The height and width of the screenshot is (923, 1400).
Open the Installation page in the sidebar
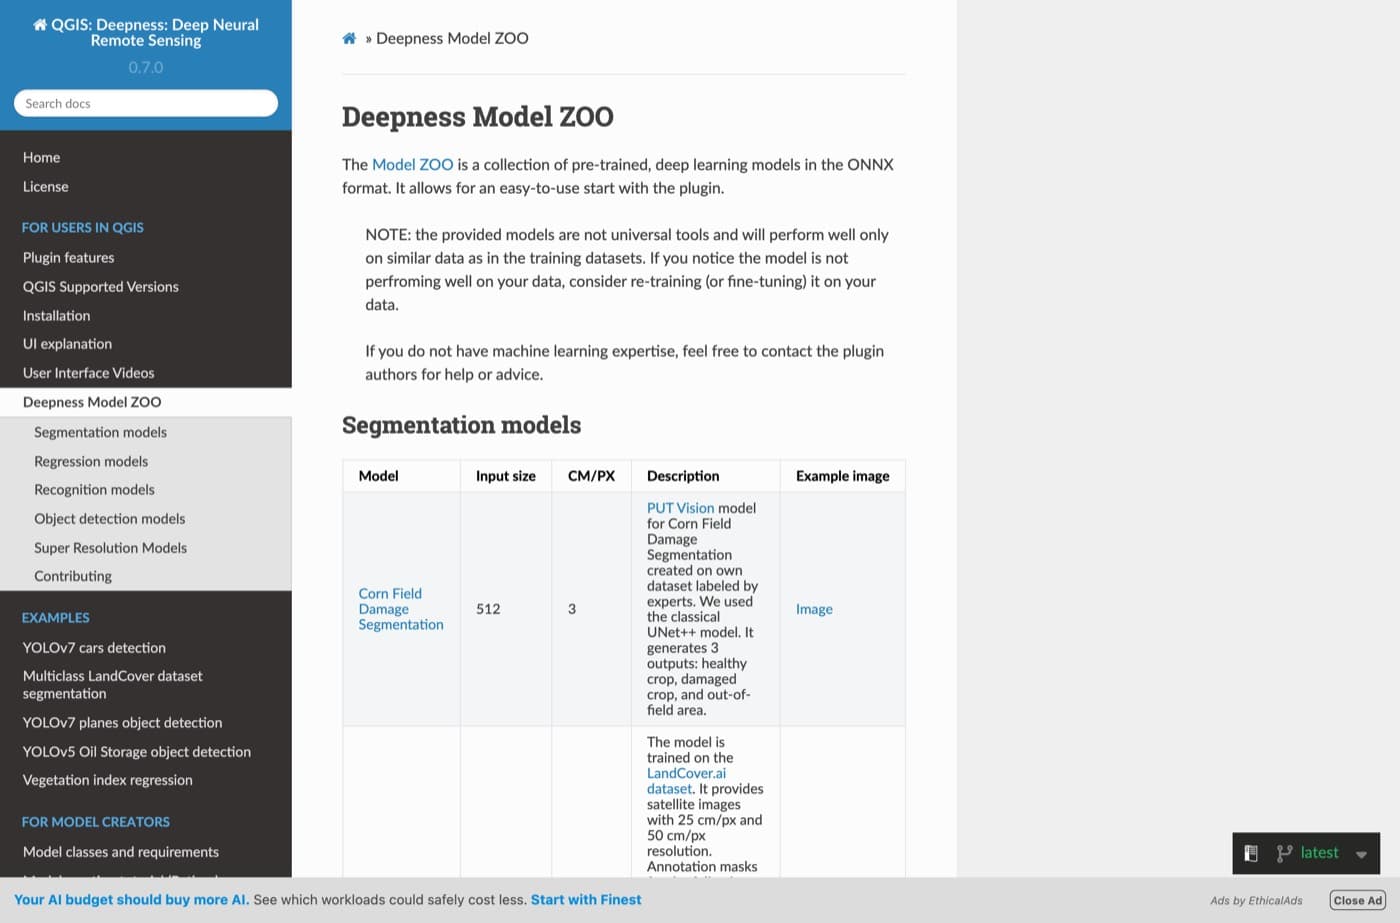(56, 315)
